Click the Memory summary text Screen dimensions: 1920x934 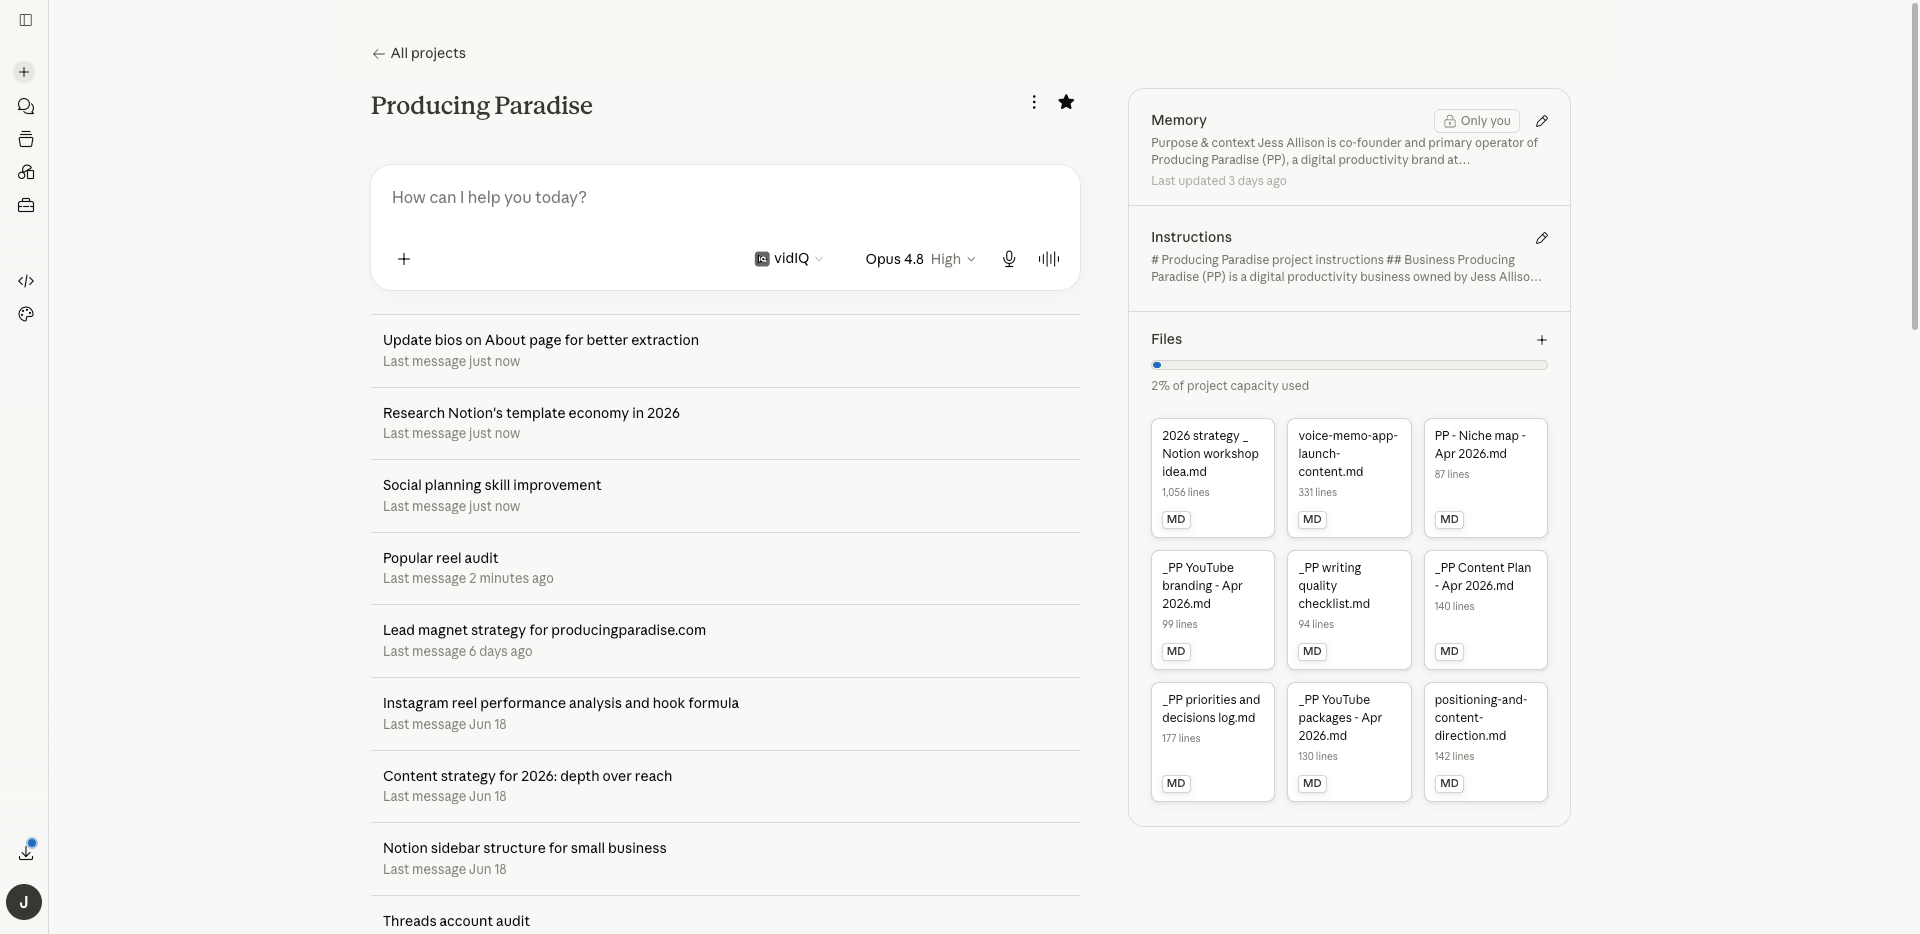click(x=1345, y=151)
